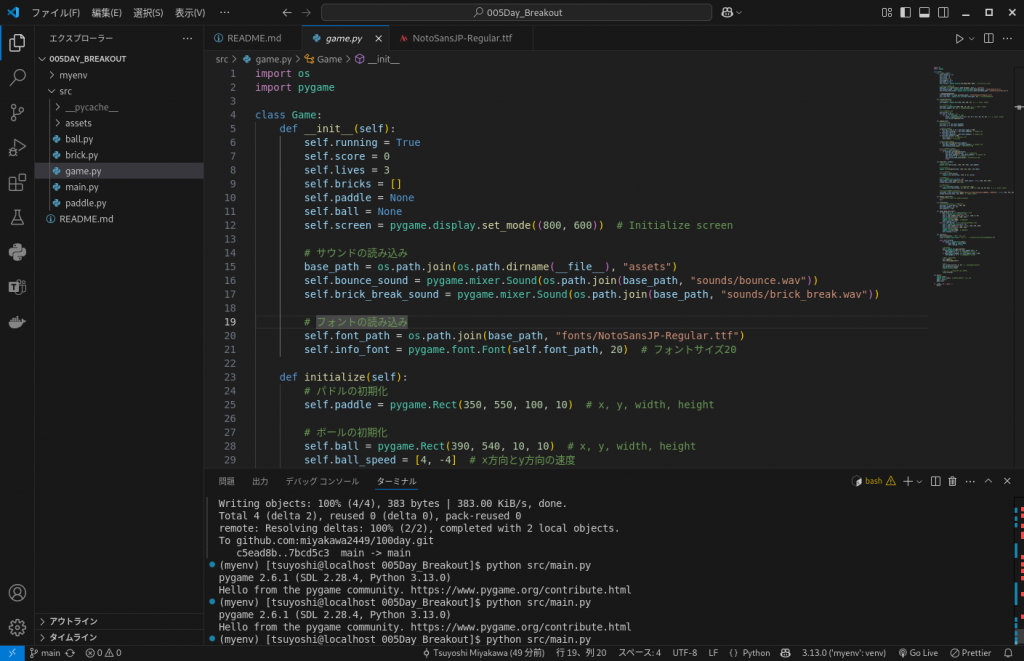The width and height of the screenshot is (1024, 661).
Task: Click Prettier in status bar
Action: (970, 653)
